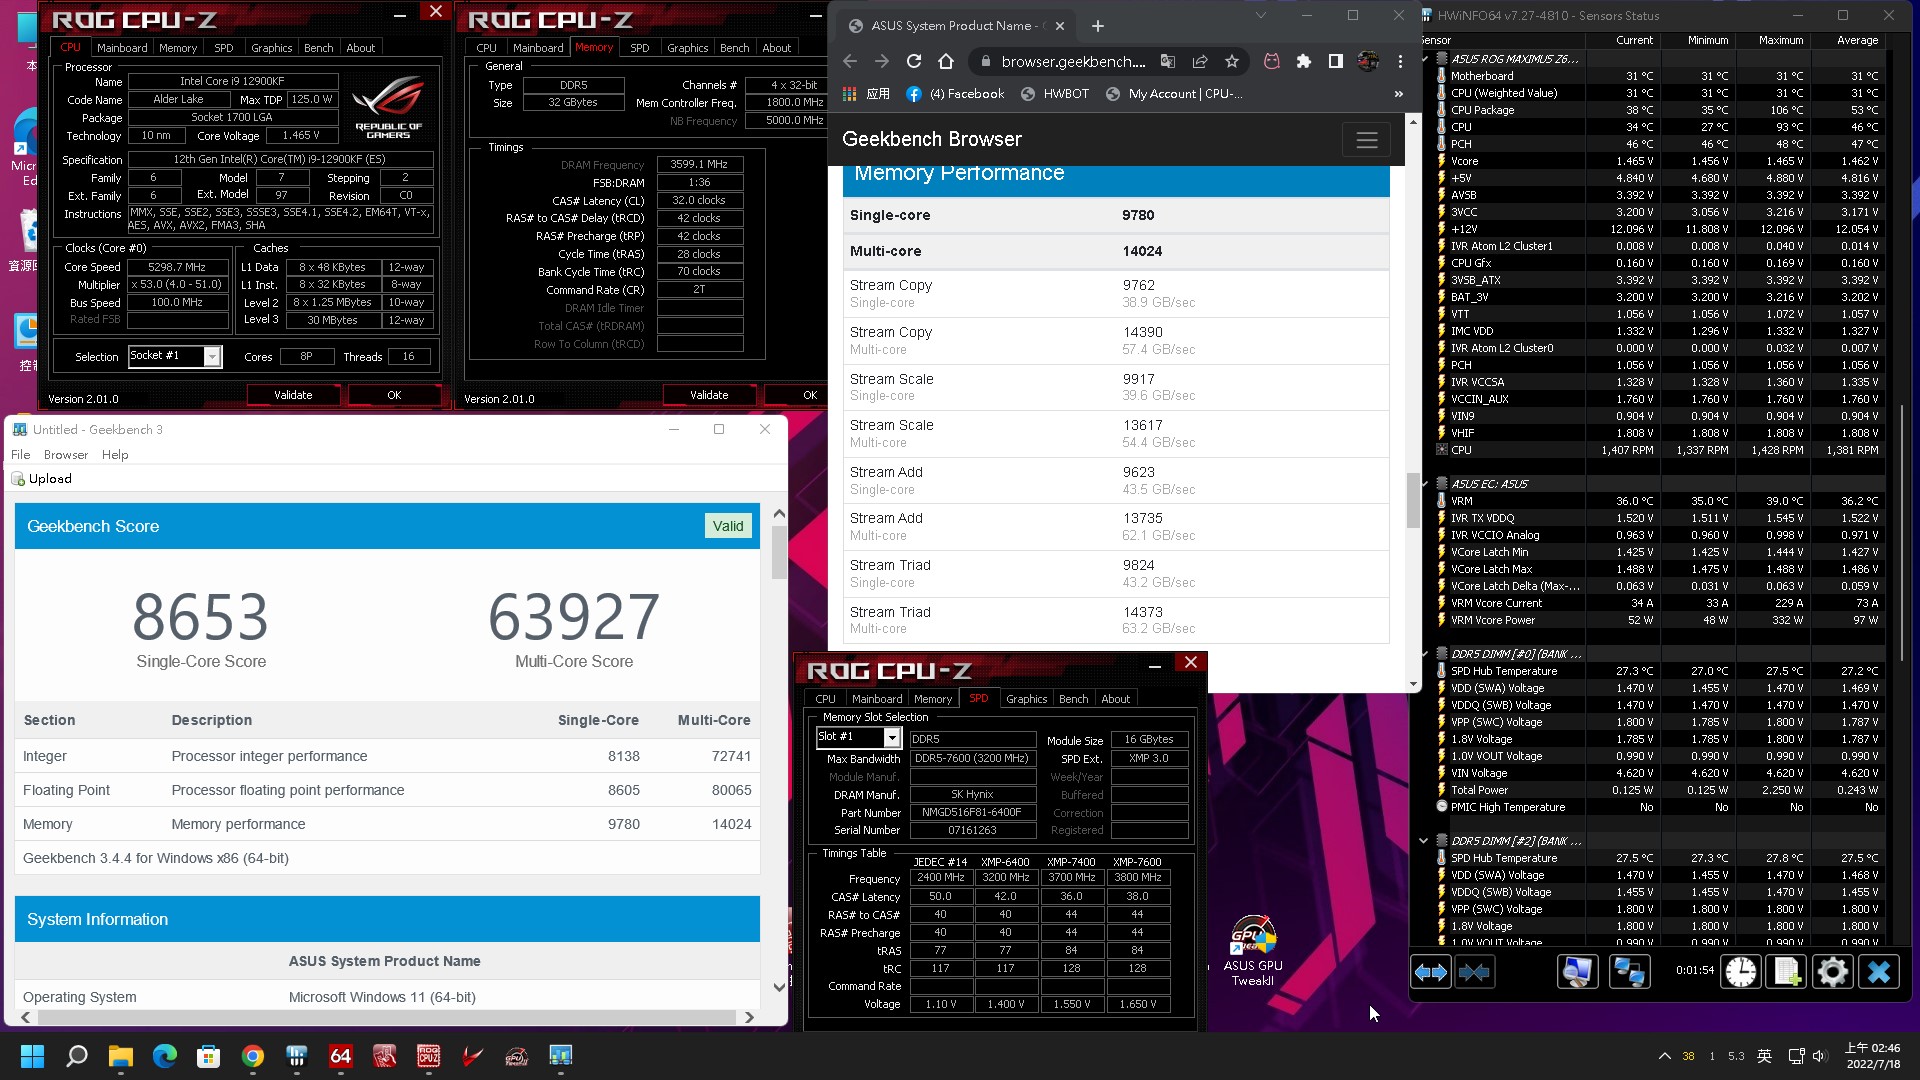The width and height of the screenshot is (1920, 1080).
Task: Switch to SPD tab in CPU-Z Memory window
Action: coord(640,48)
